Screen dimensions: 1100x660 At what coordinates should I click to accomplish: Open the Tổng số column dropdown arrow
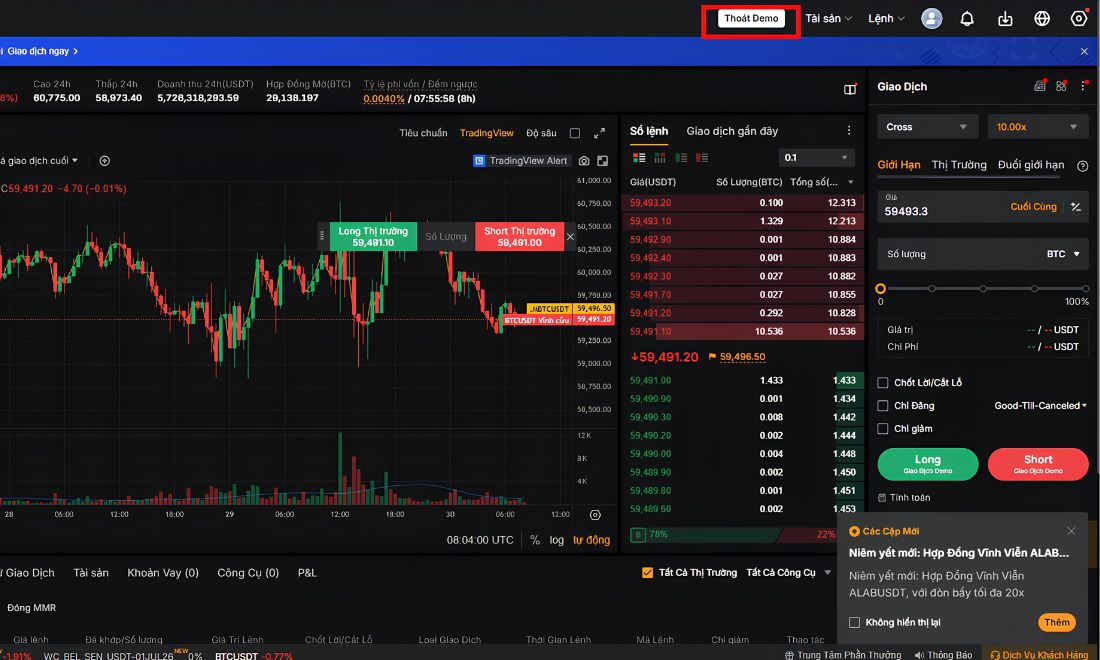pos(851,182)
